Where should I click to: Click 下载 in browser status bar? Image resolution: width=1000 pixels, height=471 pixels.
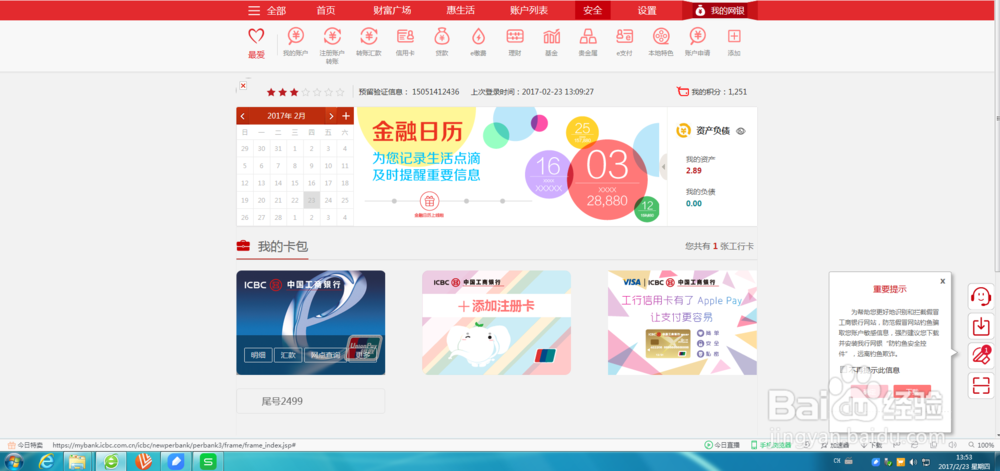pyautogui.click(x=872, y=445)
